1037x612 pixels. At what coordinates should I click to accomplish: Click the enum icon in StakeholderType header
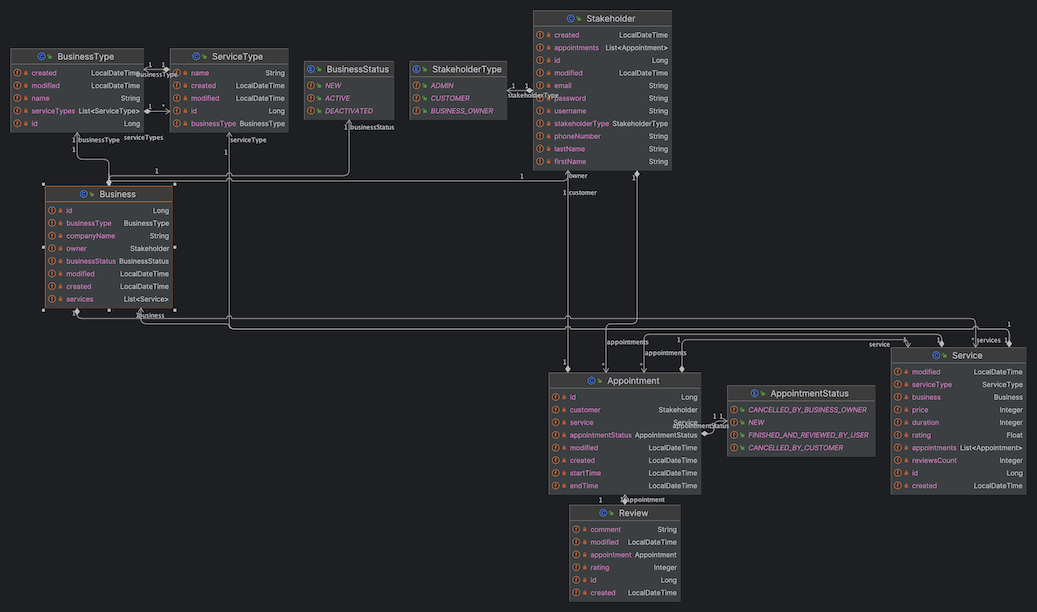[416, 69]
